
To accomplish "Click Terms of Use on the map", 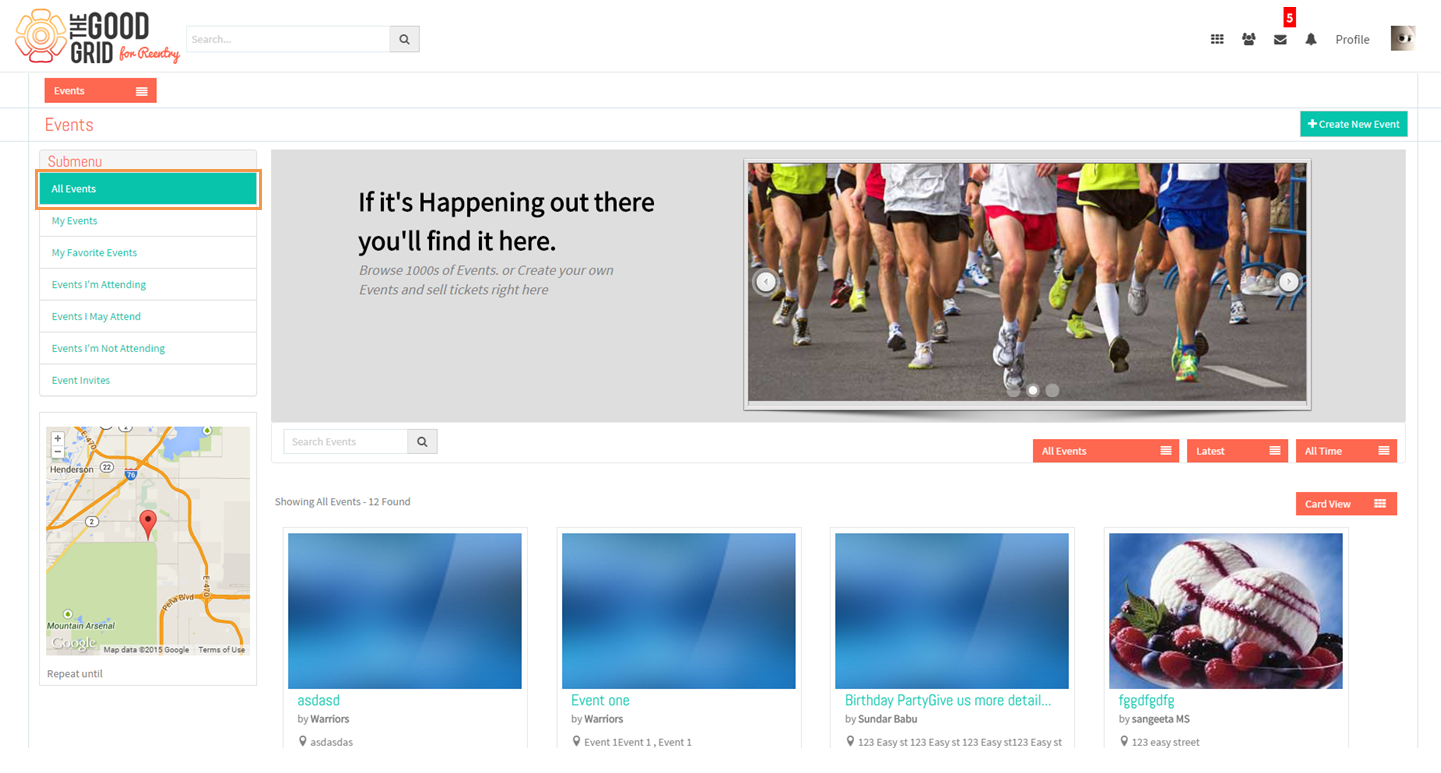I will (x=221, y=650).
